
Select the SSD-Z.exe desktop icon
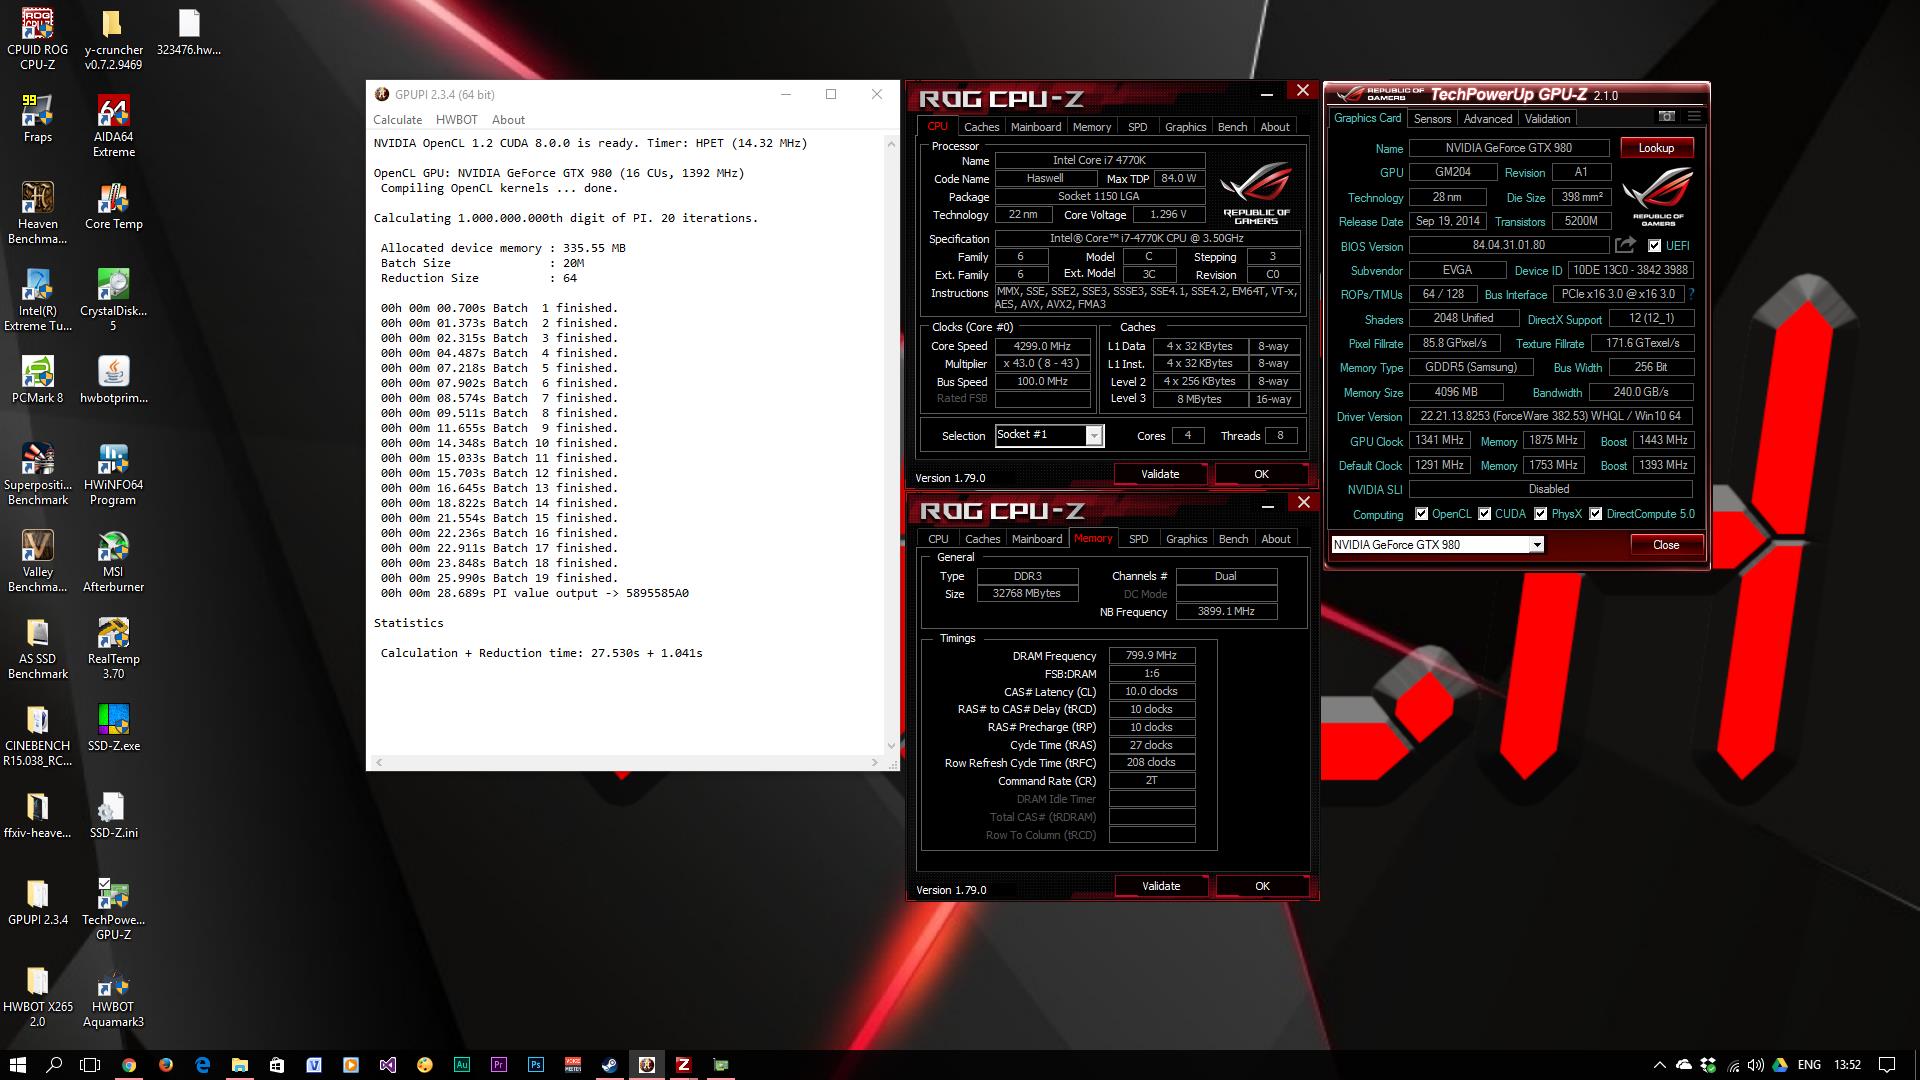point(113,728)
